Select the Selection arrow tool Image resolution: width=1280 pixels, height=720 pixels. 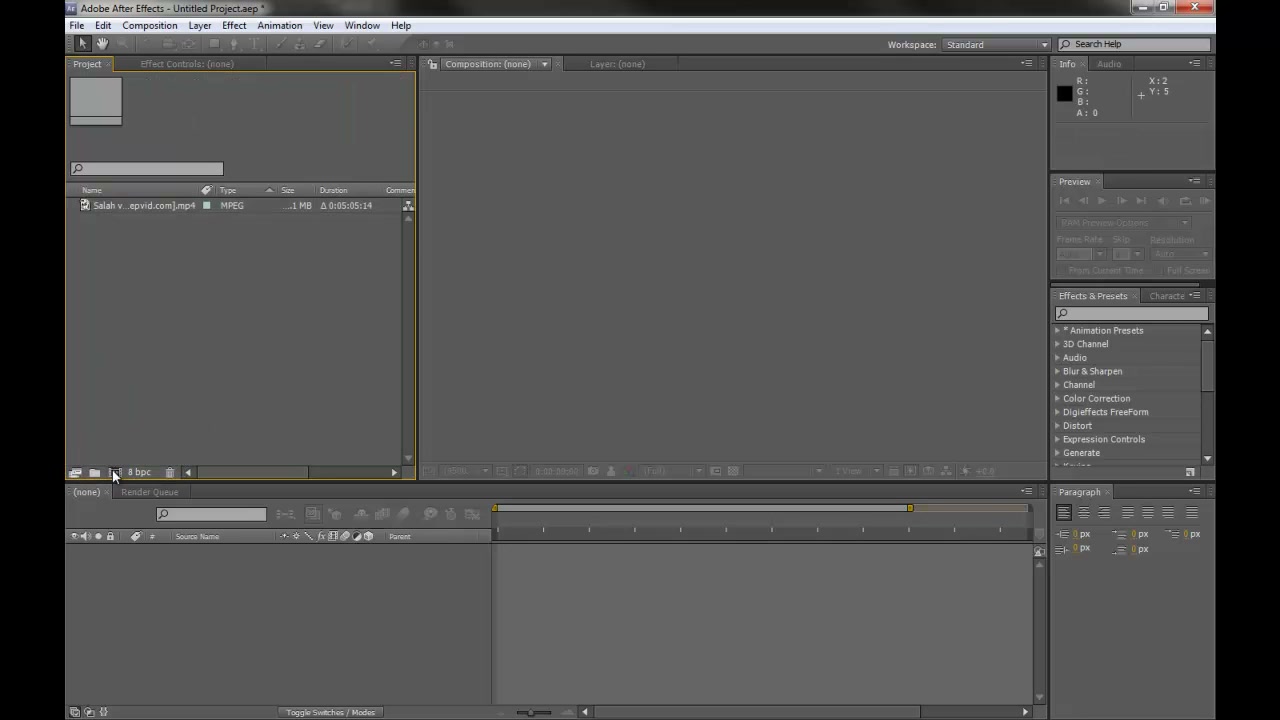tap(83, 44)
